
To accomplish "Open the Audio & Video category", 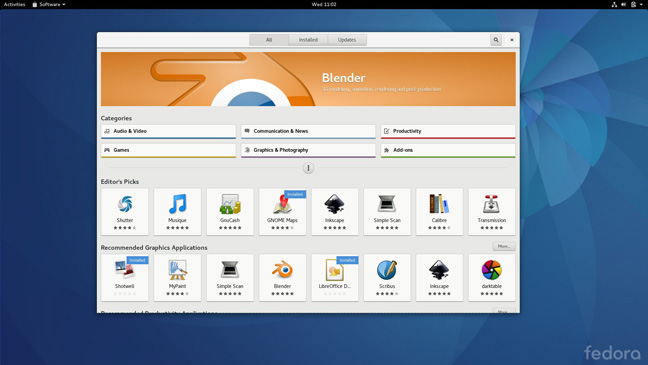I will [169, 131].
